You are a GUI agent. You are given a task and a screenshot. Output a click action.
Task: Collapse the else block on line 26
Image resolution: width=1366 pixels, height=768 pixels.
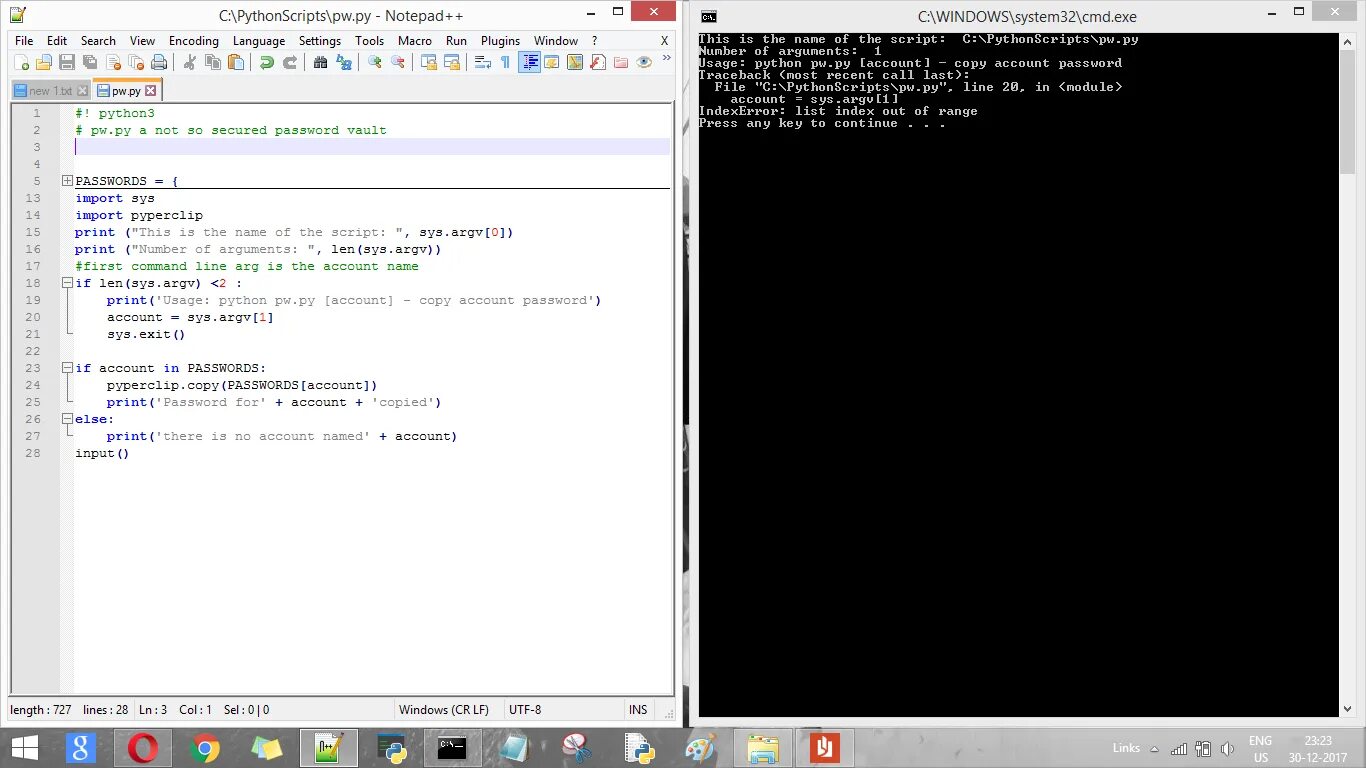click(67, 419)
